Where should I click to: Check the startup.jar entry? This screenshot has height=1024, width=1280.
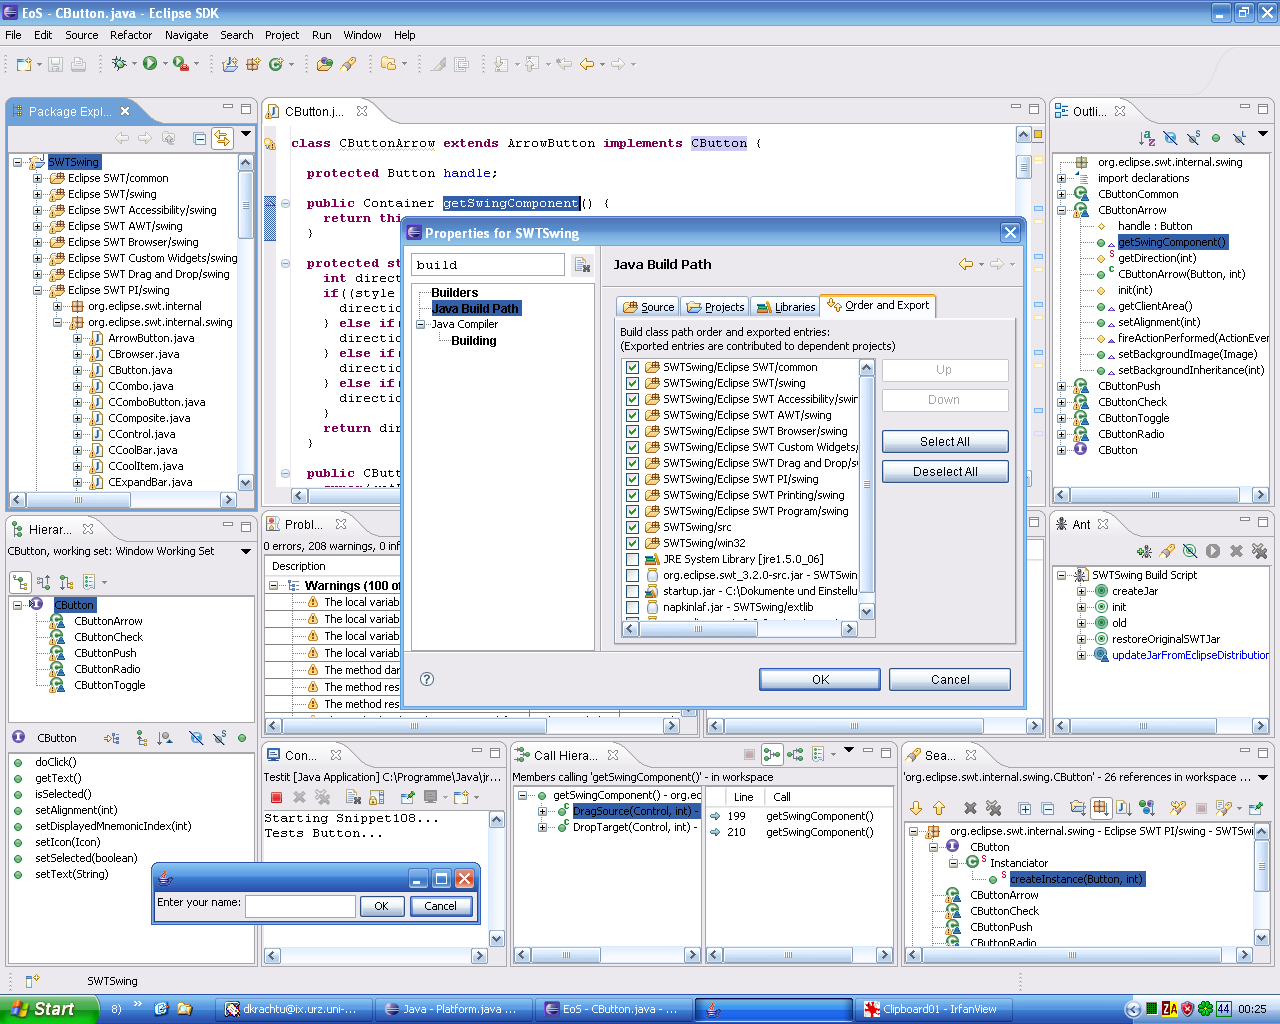coord(632,591)
